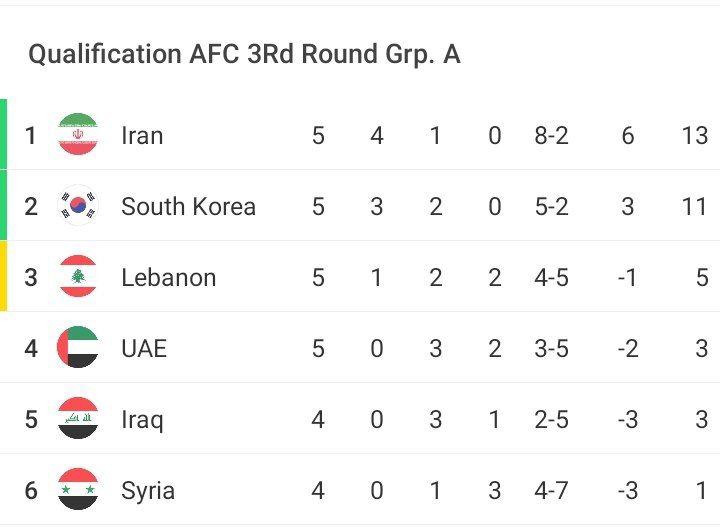Click the Syria flag icon

click(x=78, y=490)
